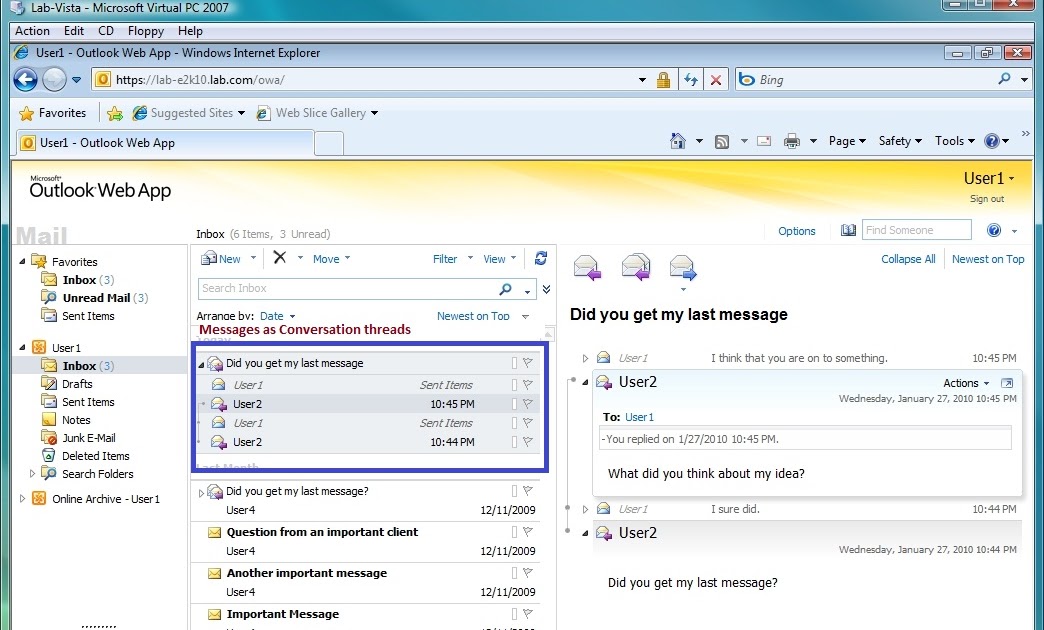Flag the 'Did you get my last message' conversation
Image resolution: width=1044 pixels, height=630 pixels.
point(527,363)
